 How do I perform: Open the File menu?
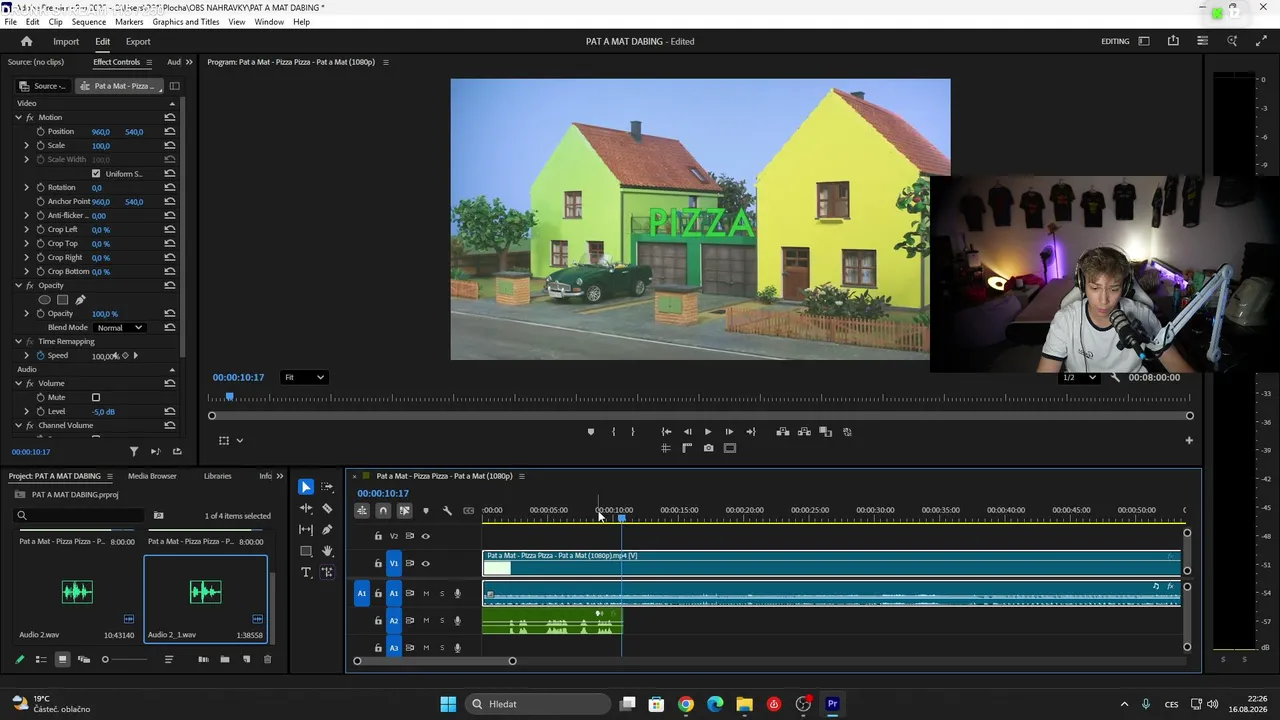click(x=10, y=22)
